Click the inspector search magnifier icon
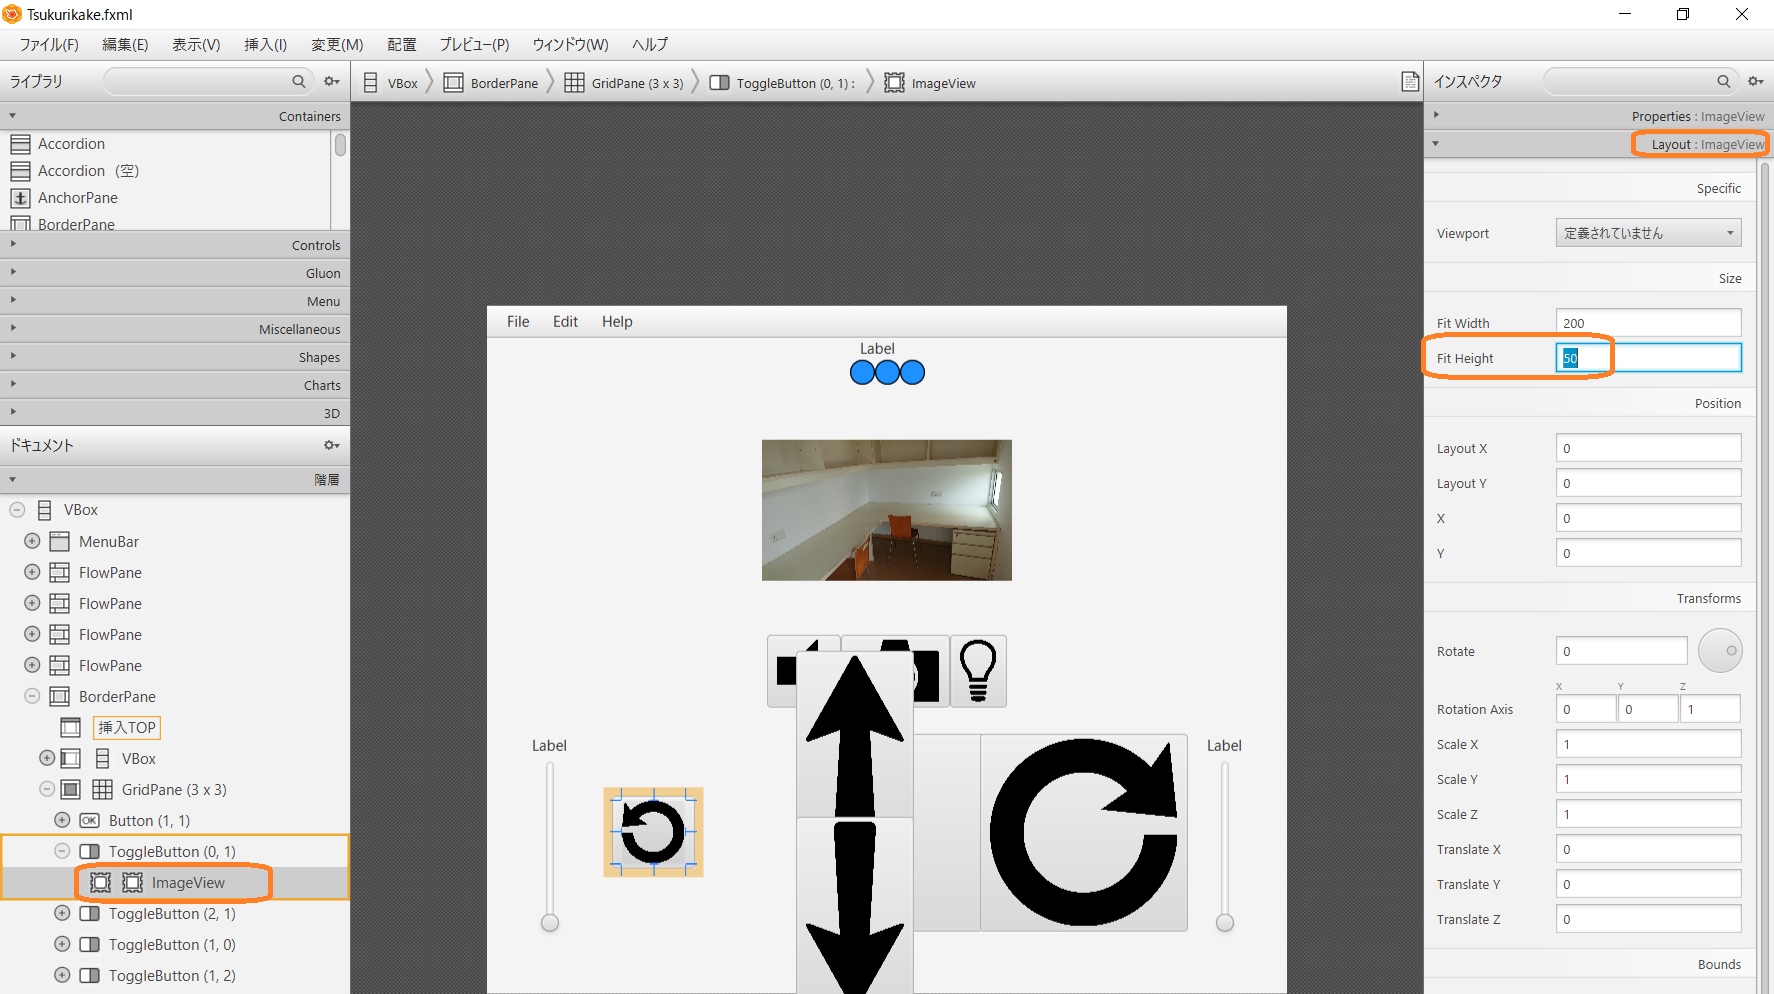The height and width of the screenshot is (994, 1774). pyautogui.click(x=1723, y=81)
